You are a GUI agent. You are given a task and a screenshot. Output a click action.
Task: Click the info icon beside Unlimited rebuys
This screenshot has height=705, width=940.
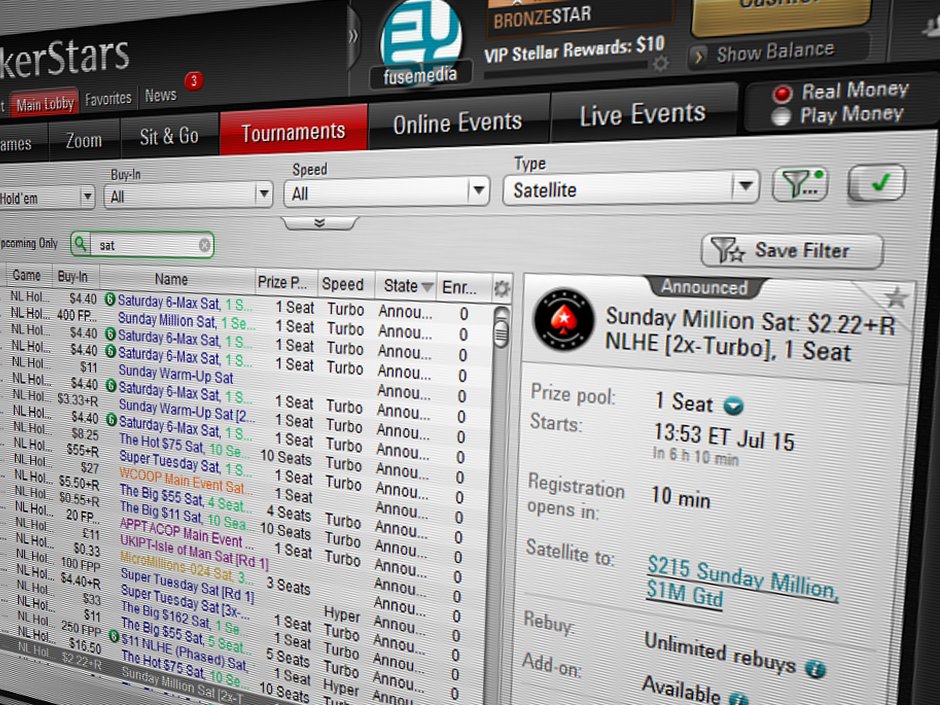(x=815, y=668)
